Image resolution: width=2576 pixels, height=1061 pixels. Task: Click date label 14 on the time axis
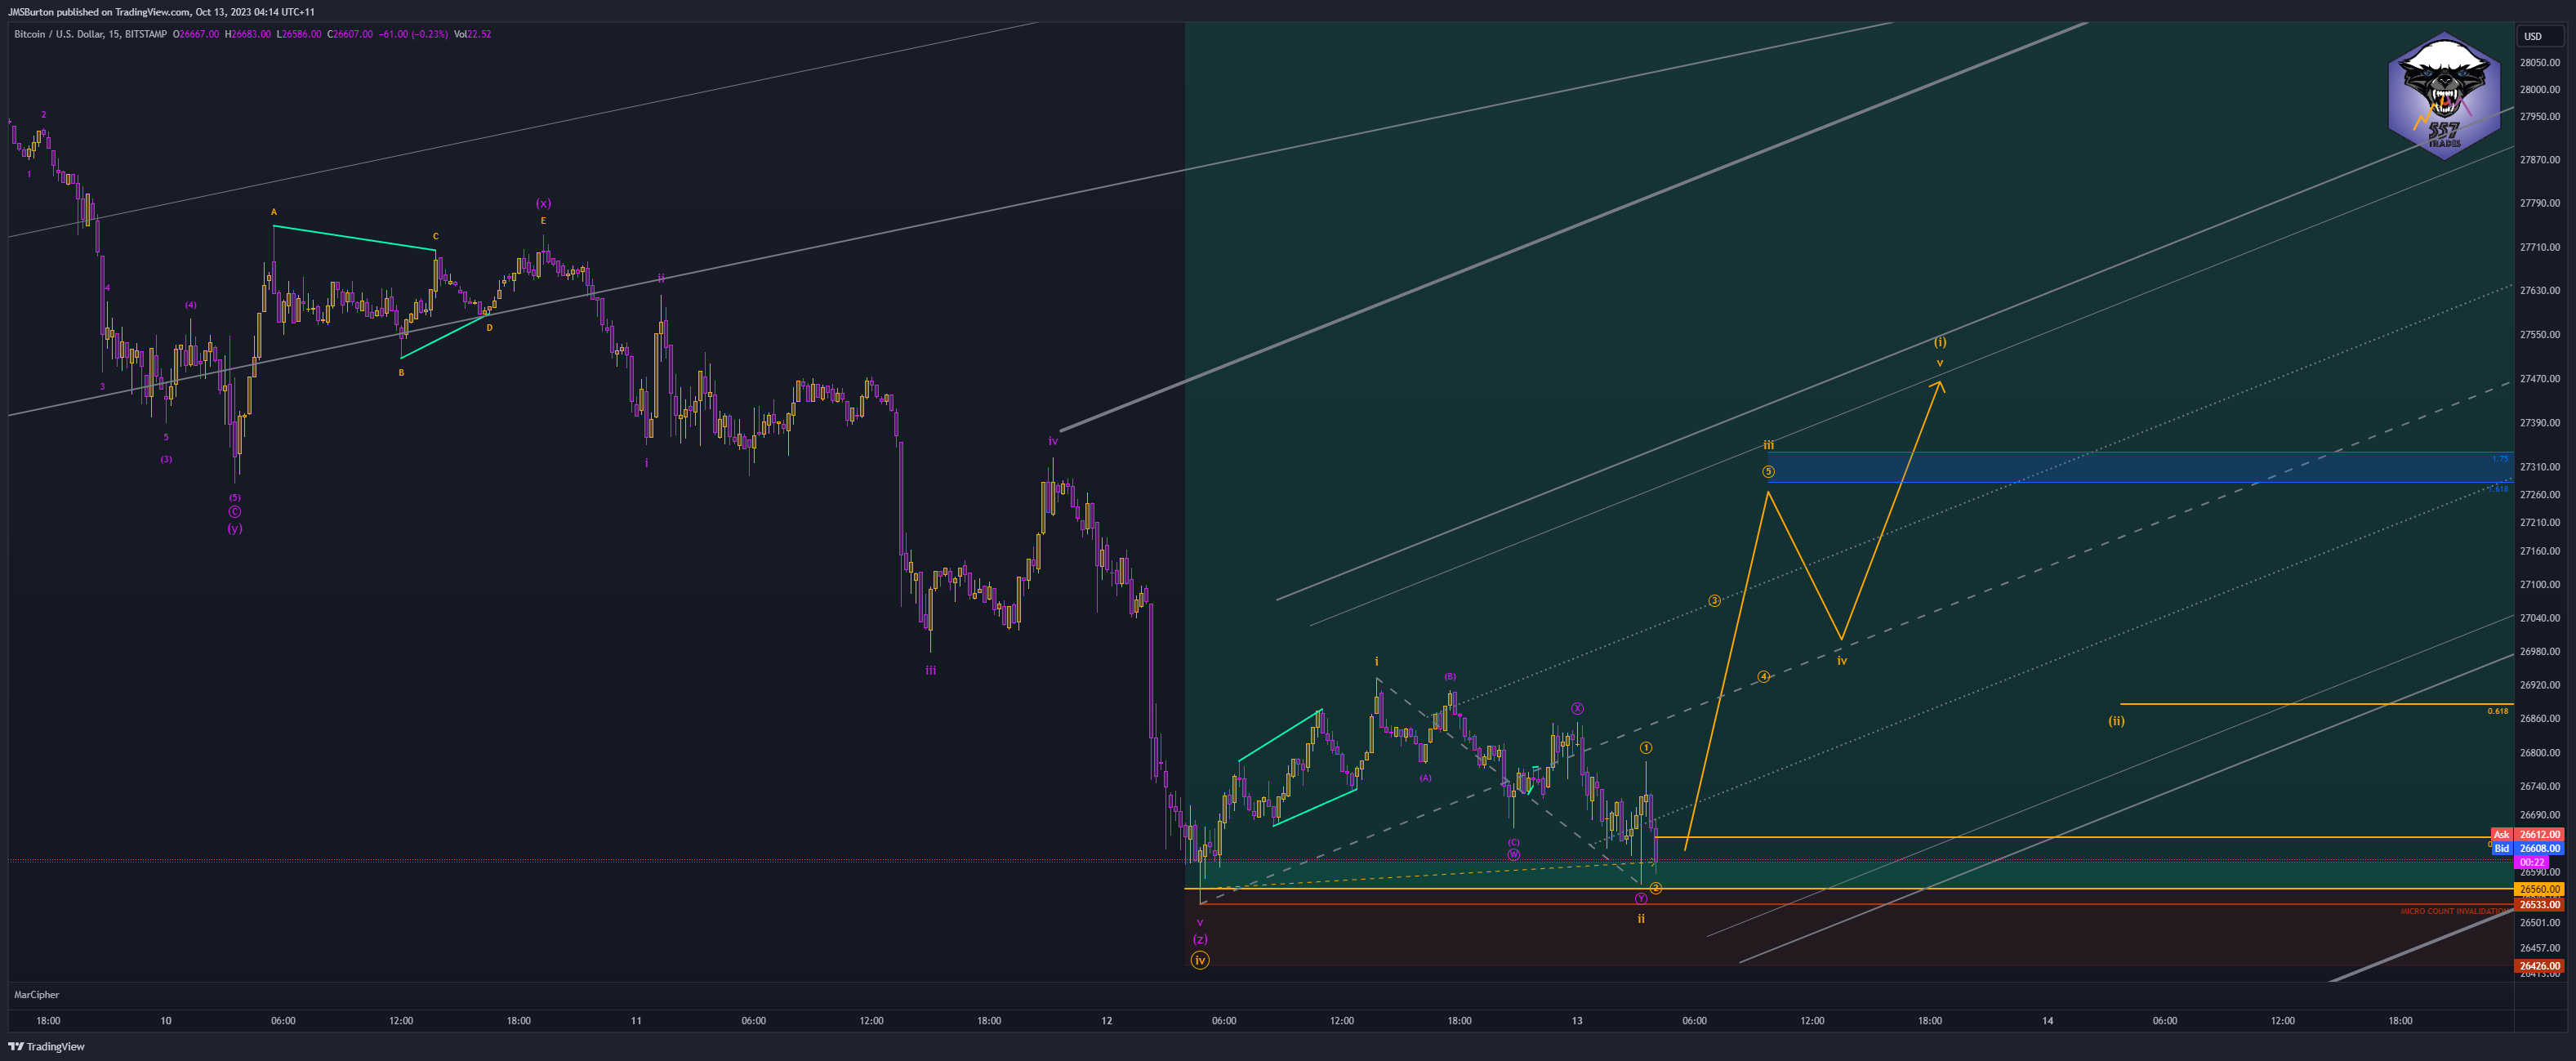tap(2047, 1020)
